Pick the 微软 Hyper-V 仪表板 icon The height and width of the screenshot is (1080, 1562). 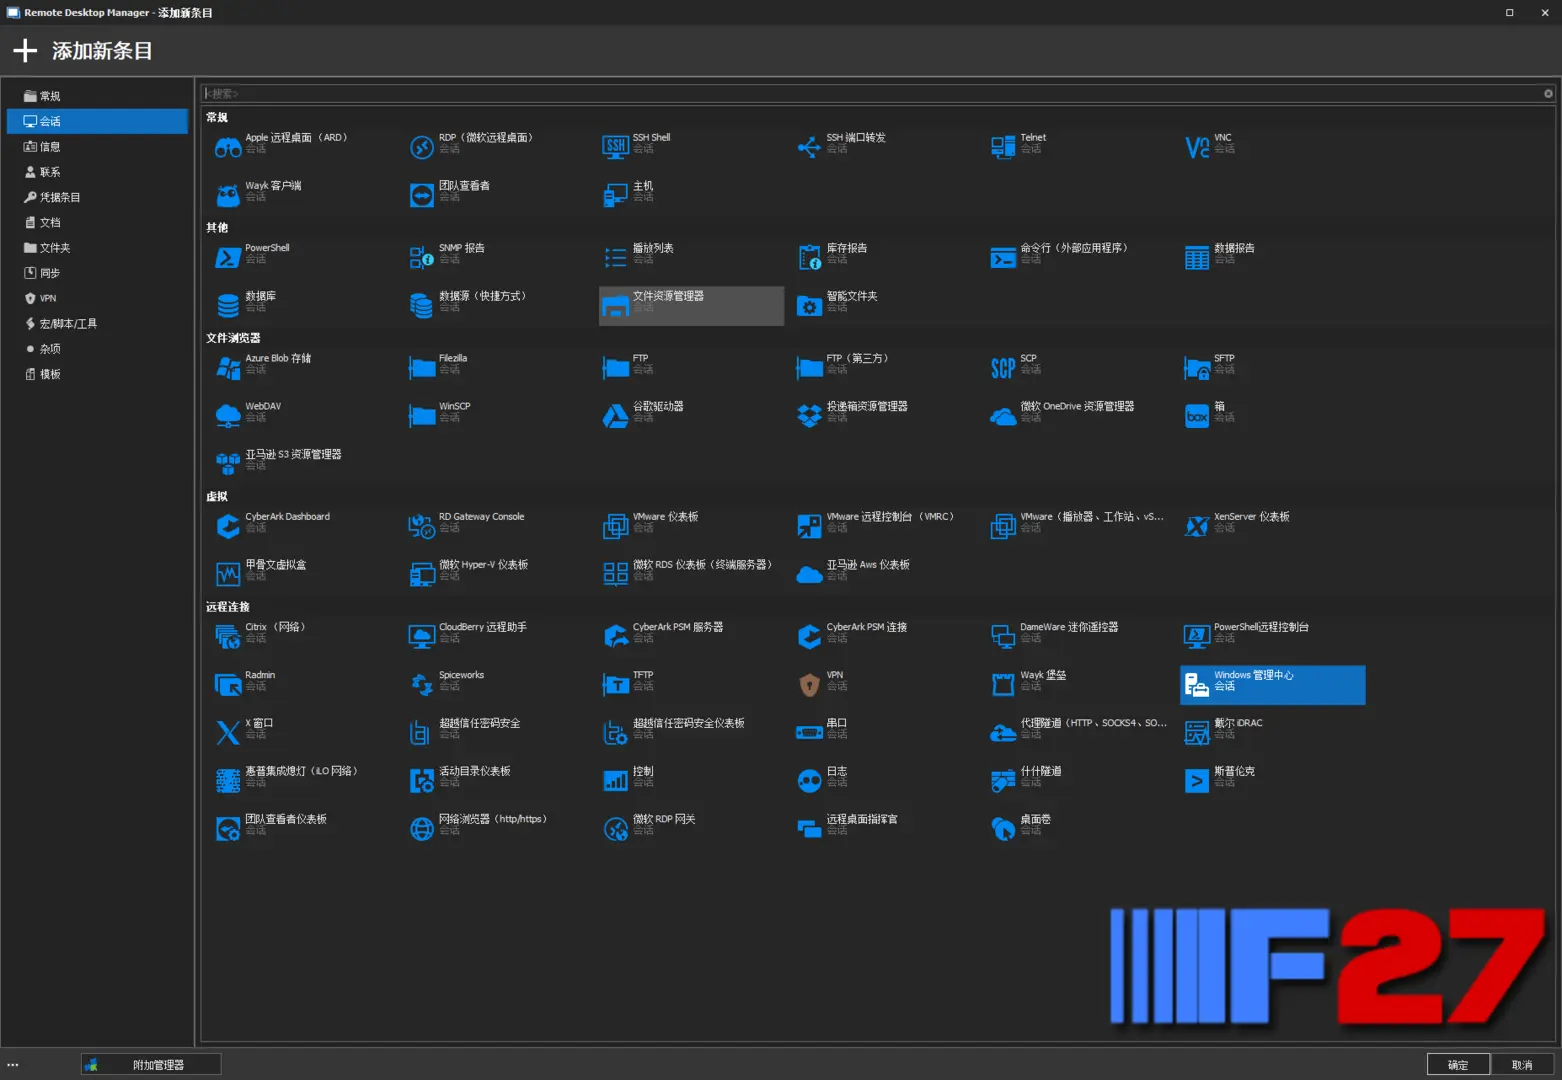pyautogui.click(x=422, y=574)
